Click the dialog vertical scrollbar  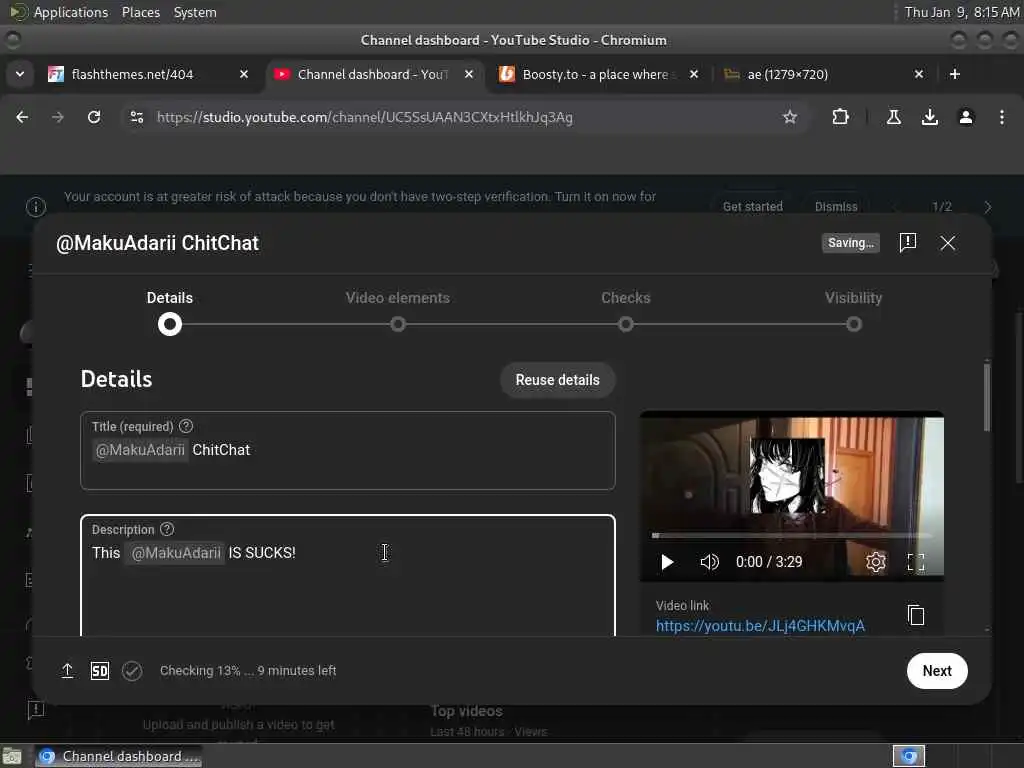(x=987, y=396)
